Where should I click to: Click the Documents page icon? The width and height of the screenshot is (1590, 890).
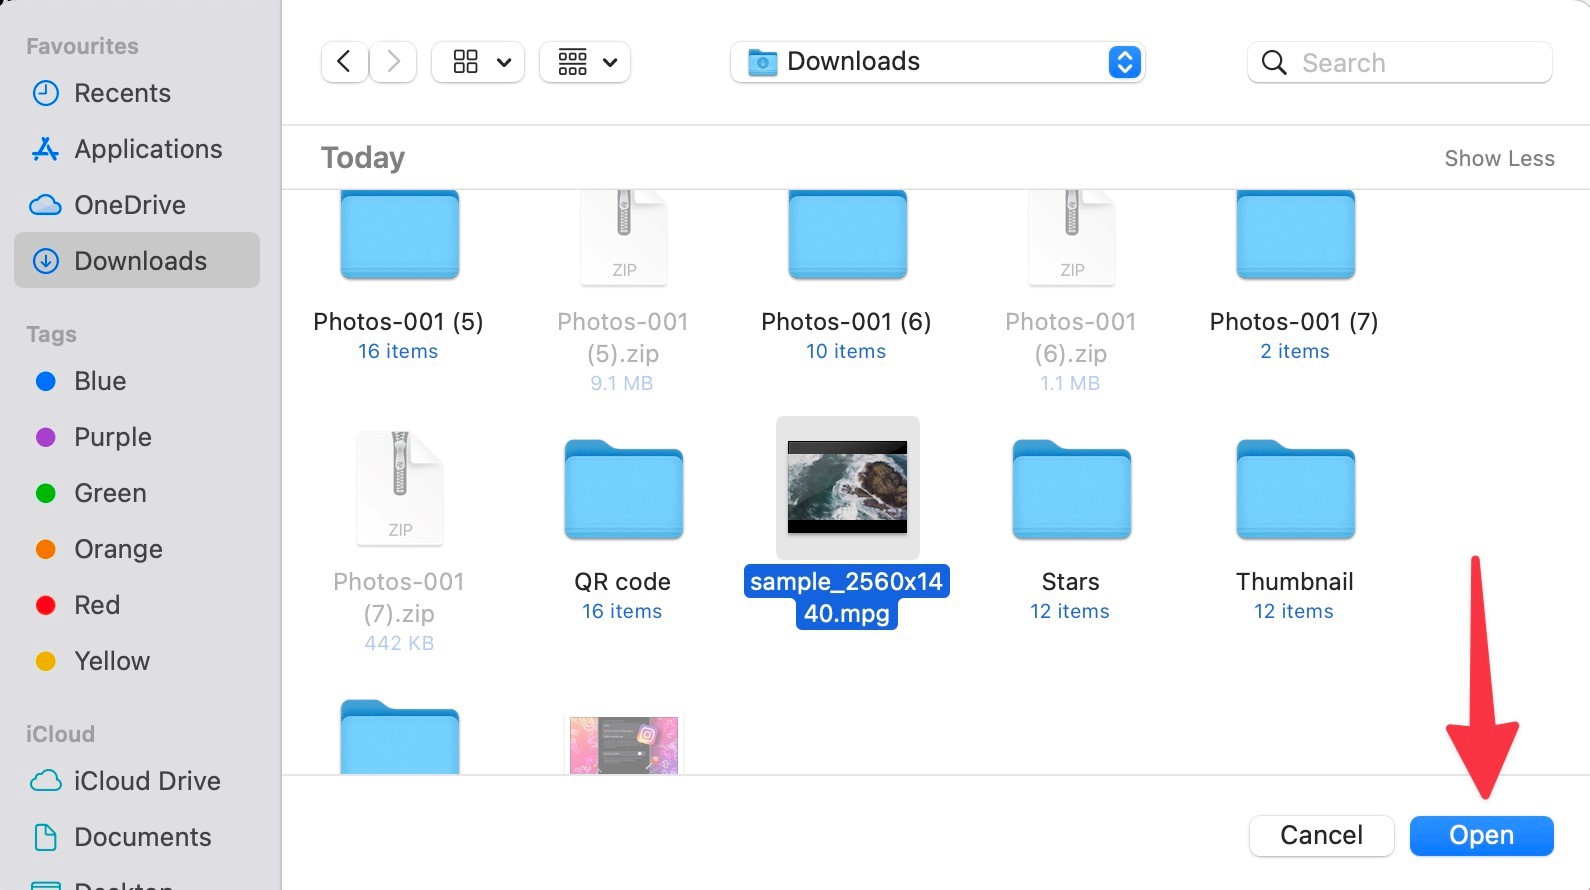[46, 837]
